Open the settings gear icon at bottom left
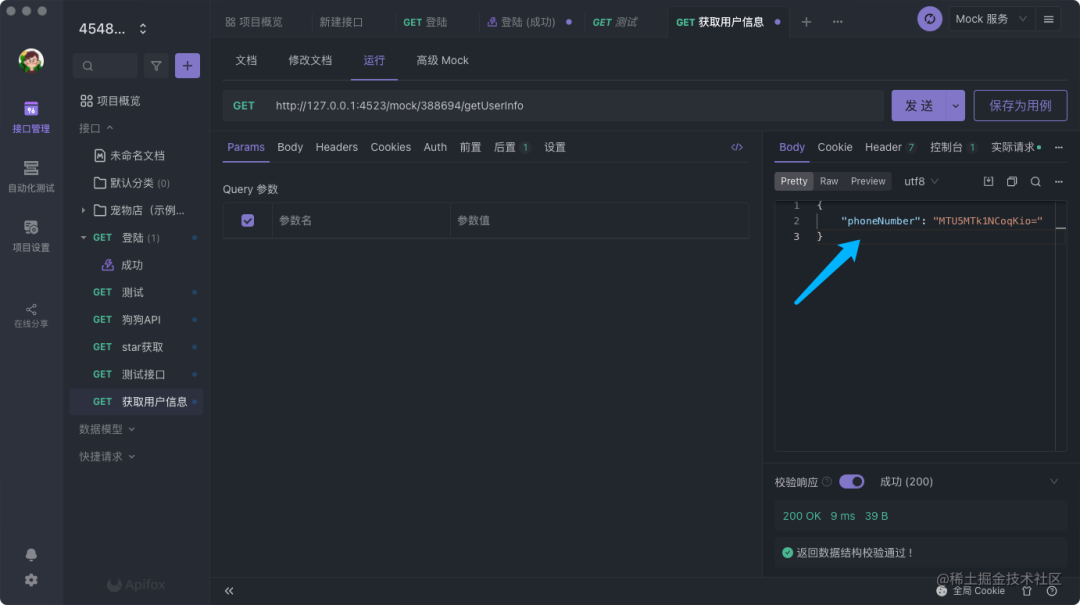The image size is (1080, 605). (31, 580)
